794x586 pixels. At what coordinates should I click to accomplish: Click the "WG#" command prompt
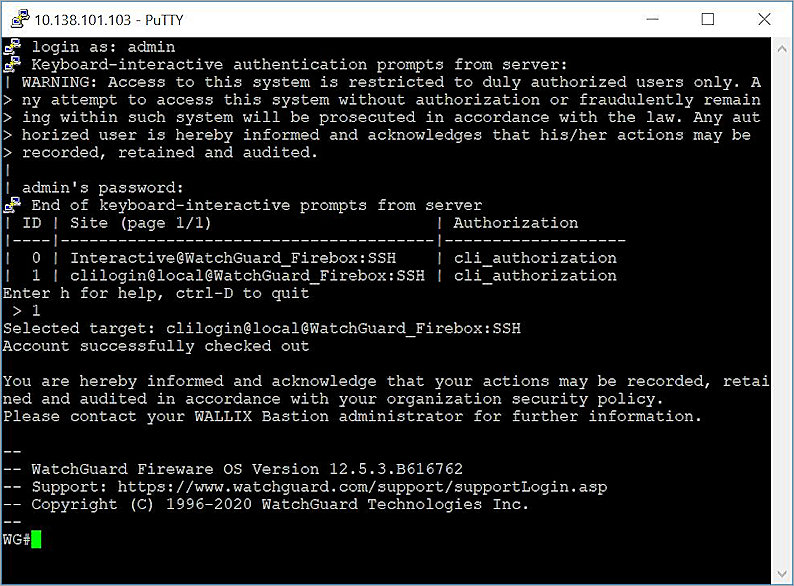click(x=15, y=540)
